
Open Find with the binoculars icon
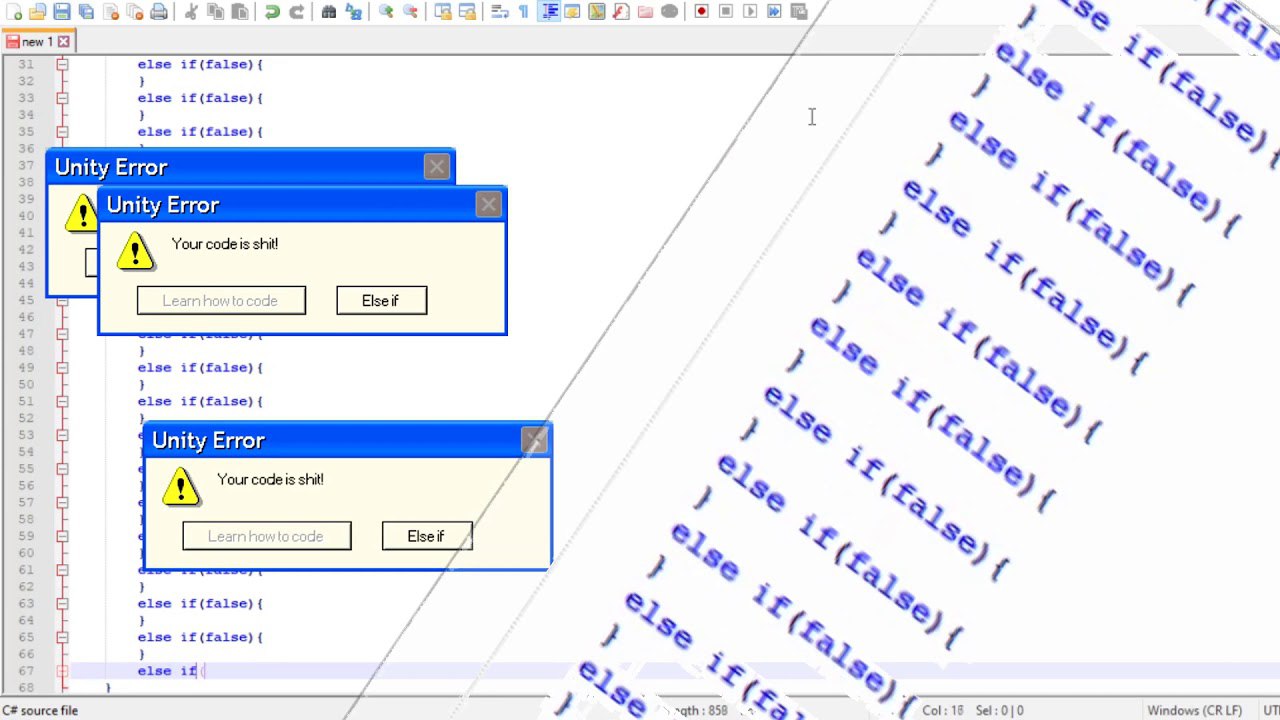pyautogui.click(x=329, y=12)
